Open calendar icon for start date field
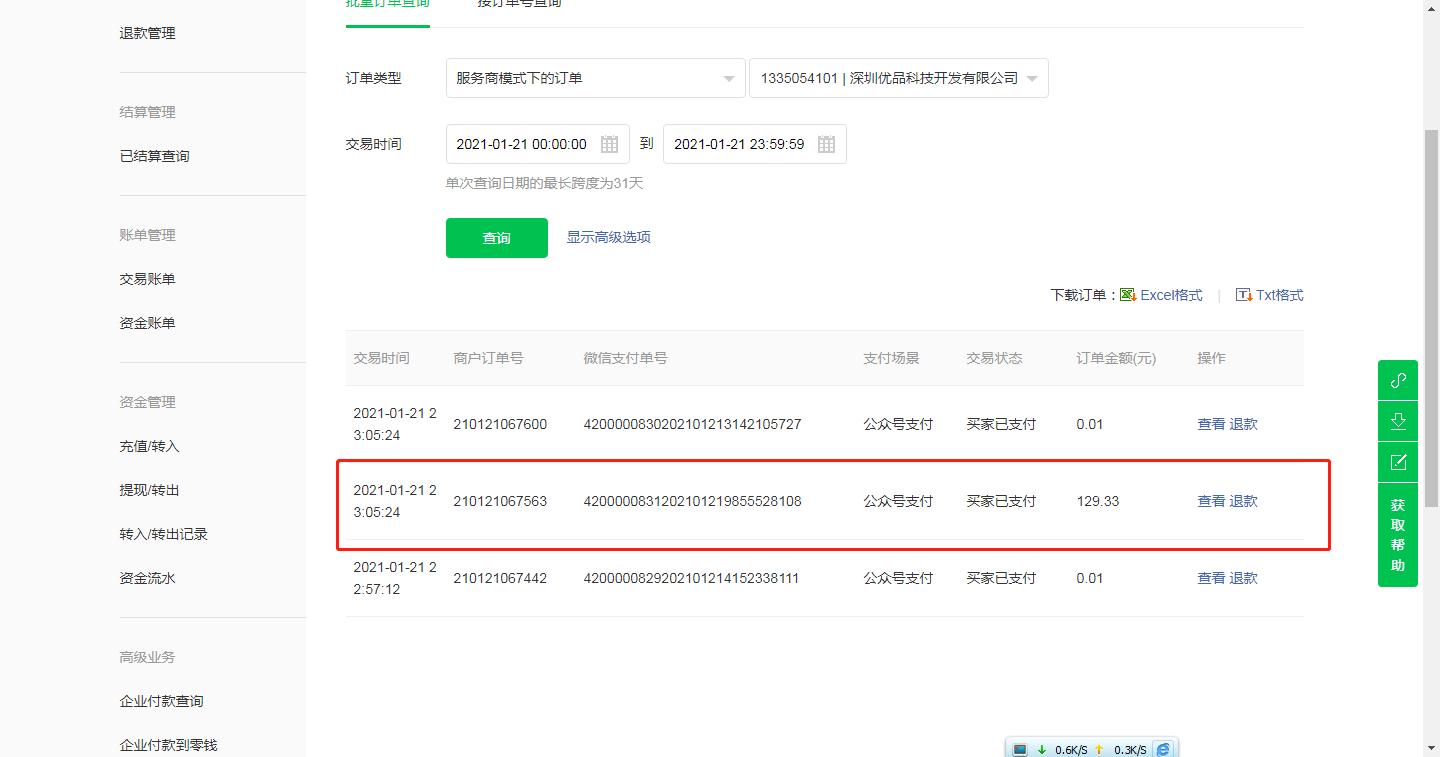This screenshot has width=1440, height=757. [609, 144]
